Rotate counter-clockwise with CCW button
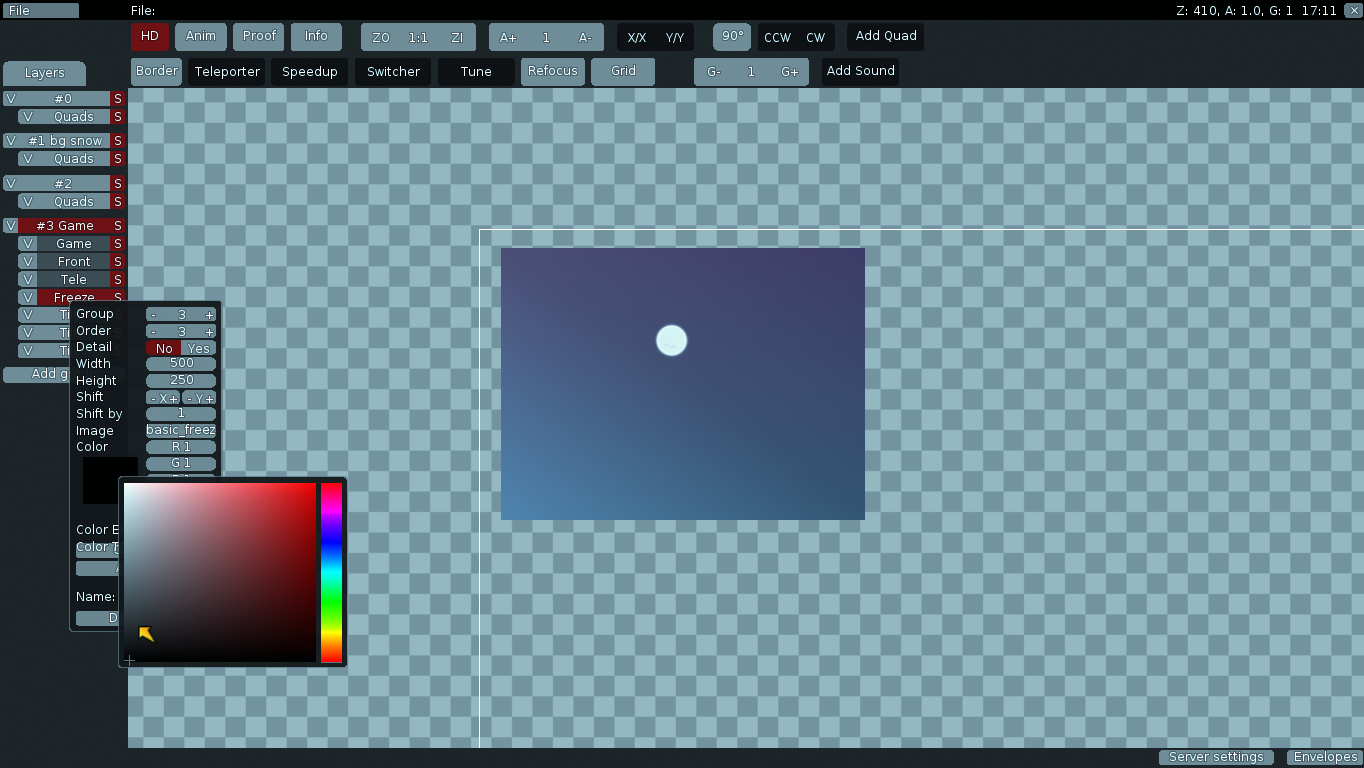This screenshot has height=768, width=1364. [x=777, y=38]
